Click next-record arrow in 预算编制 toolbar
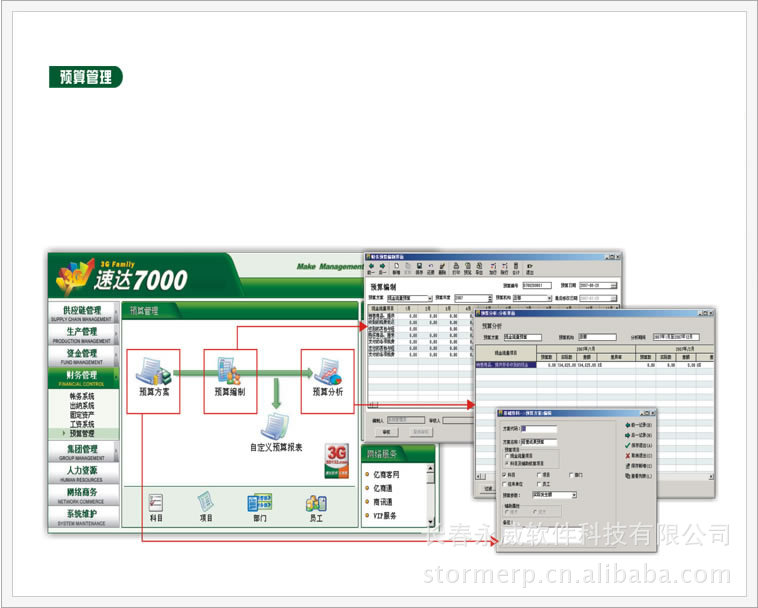Image resolution: width=758 pixels, height=608 pixels. click(x=382, y=269)
